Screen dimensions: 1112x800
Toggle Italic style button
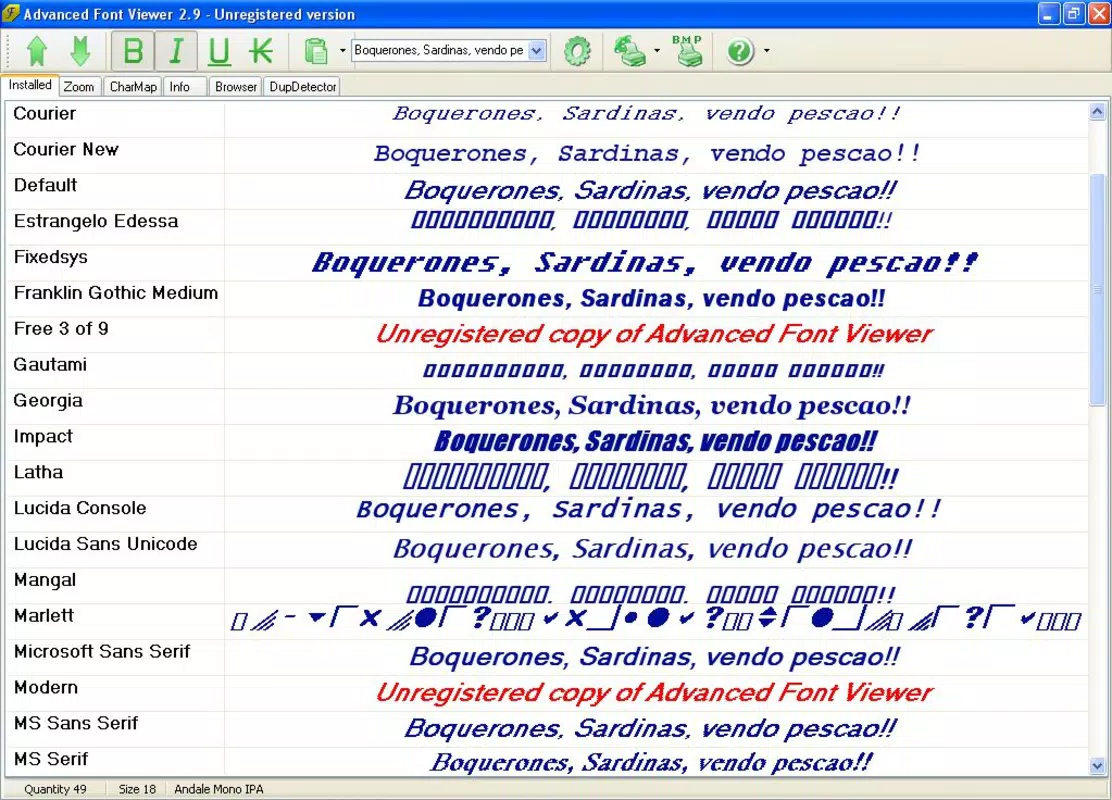pyautogui.click(x=176, y=51)
